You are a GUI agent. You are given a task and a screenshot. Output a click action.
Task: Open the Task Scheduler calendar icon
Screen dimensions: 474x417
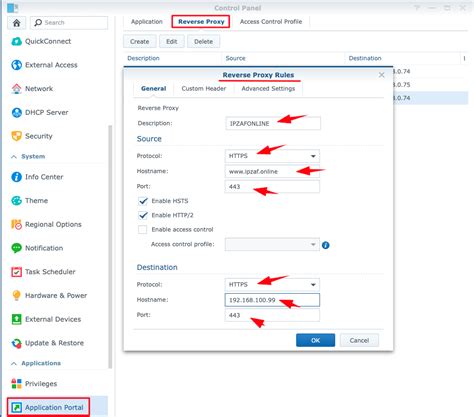click(x=16, y=272)
